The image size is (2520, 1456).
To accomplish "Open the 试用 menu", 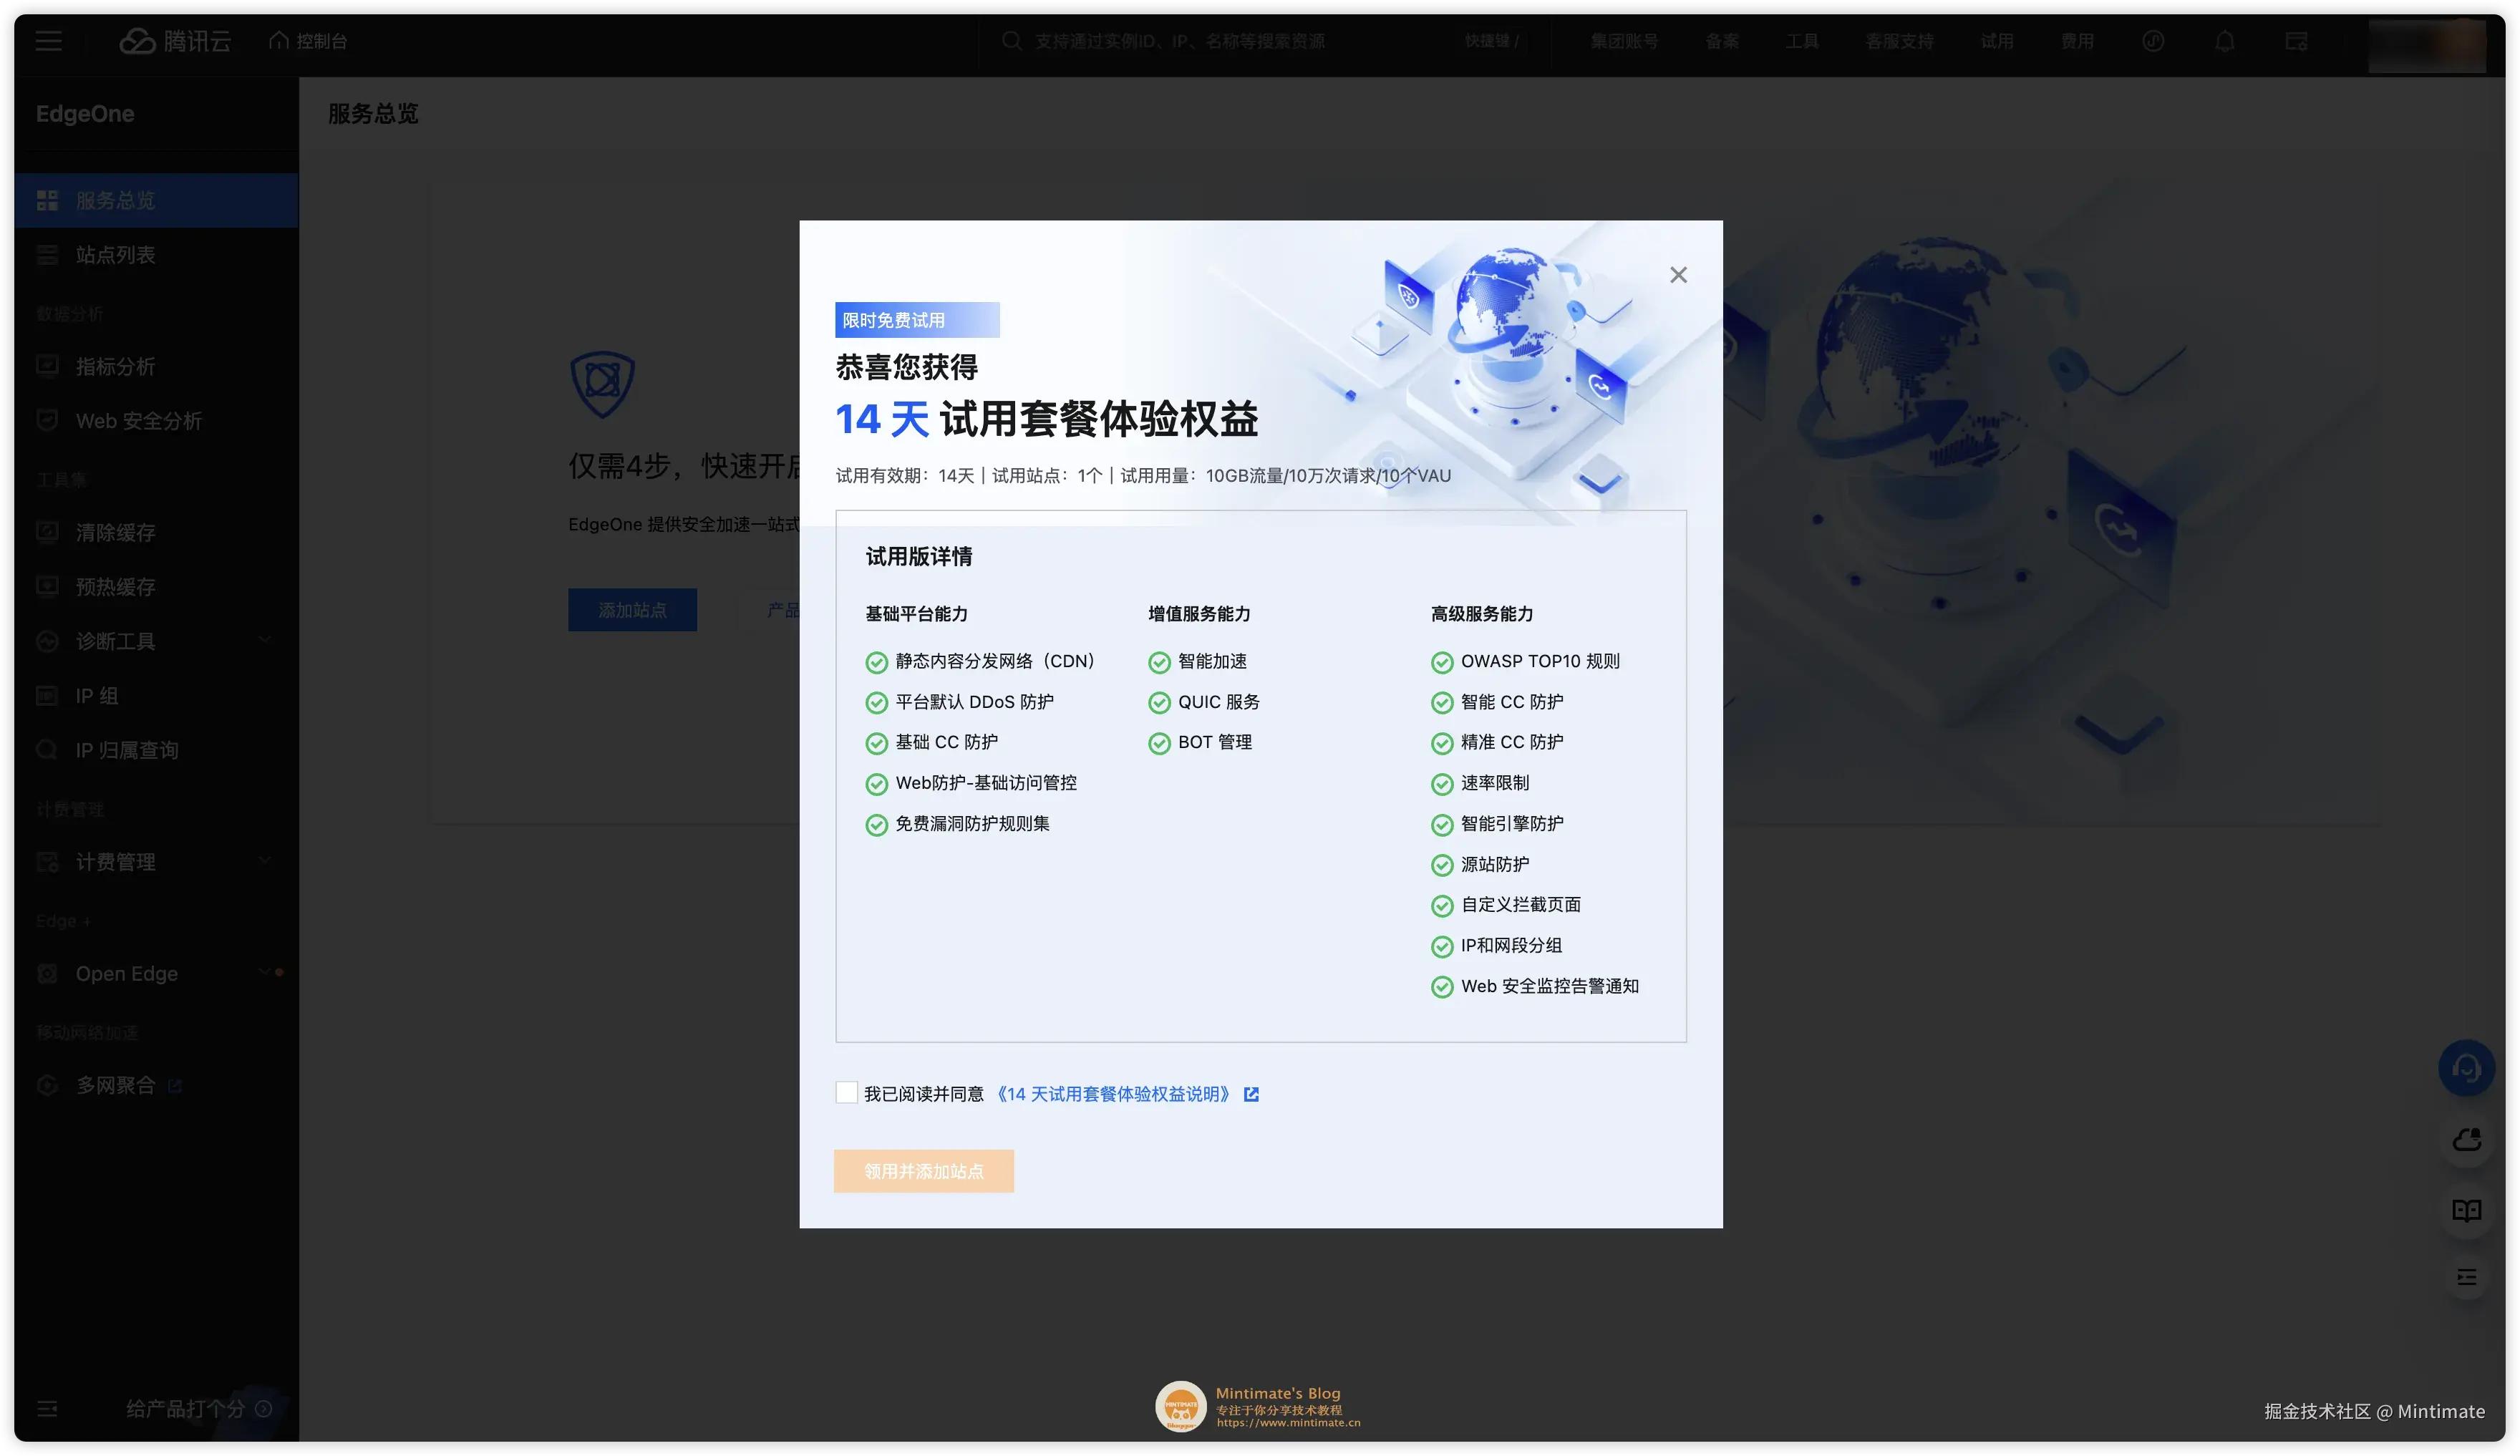I will pyautogui.click(x=1996, y=41).
